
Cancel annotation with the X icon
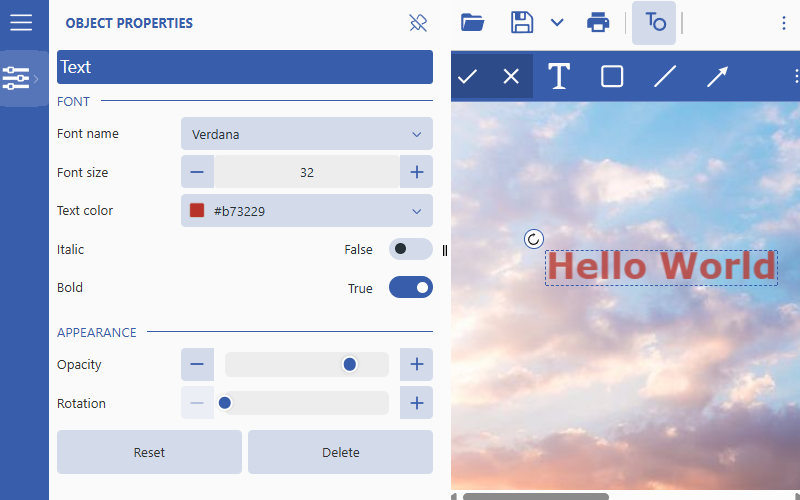tap(511, 77)
